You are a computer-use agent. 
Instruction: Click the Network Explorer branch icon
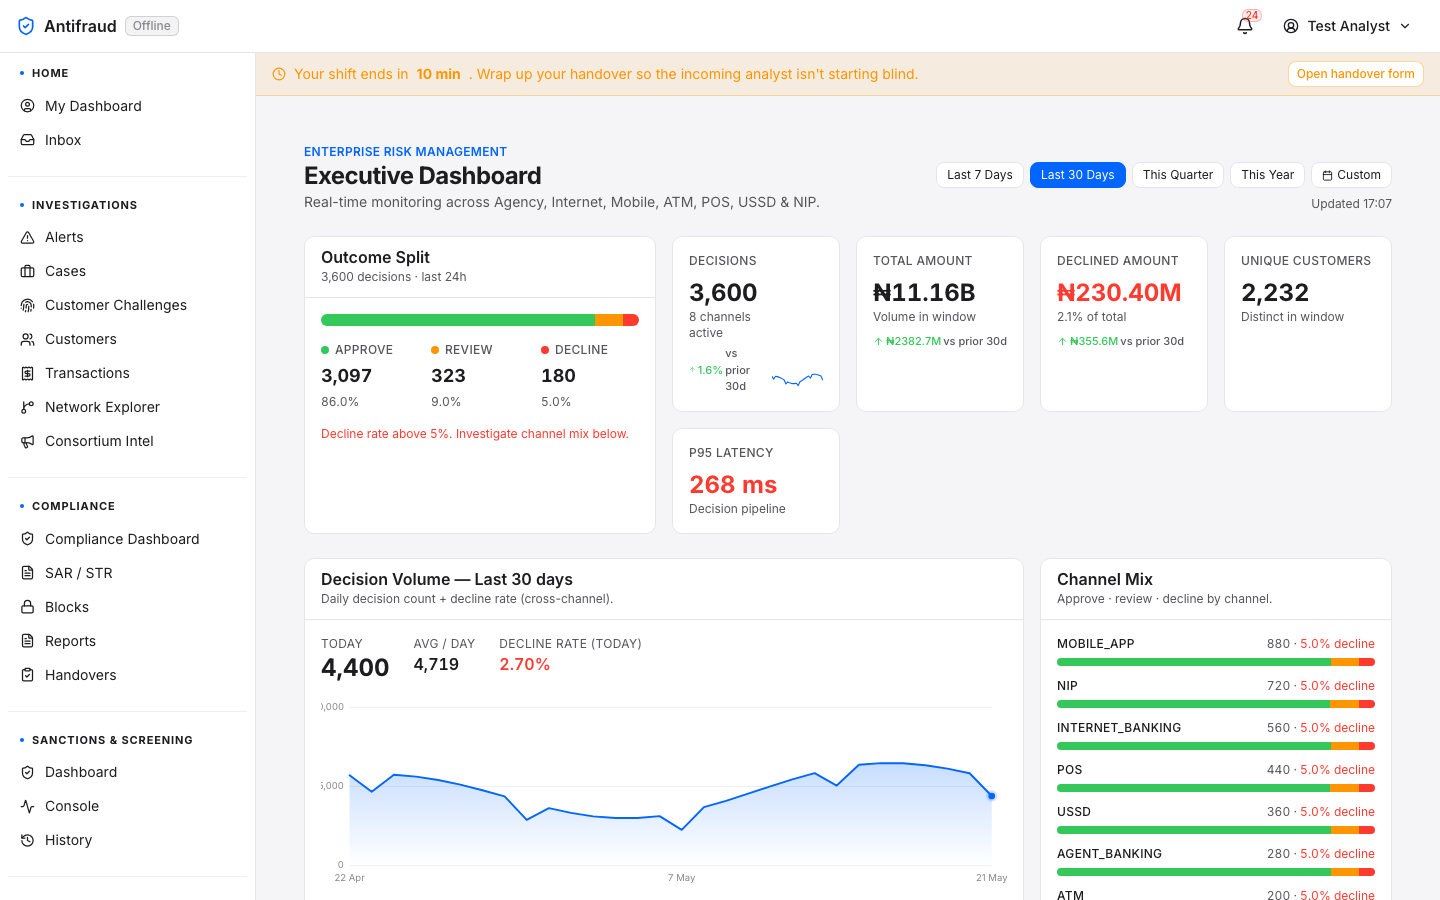[28, 407]
